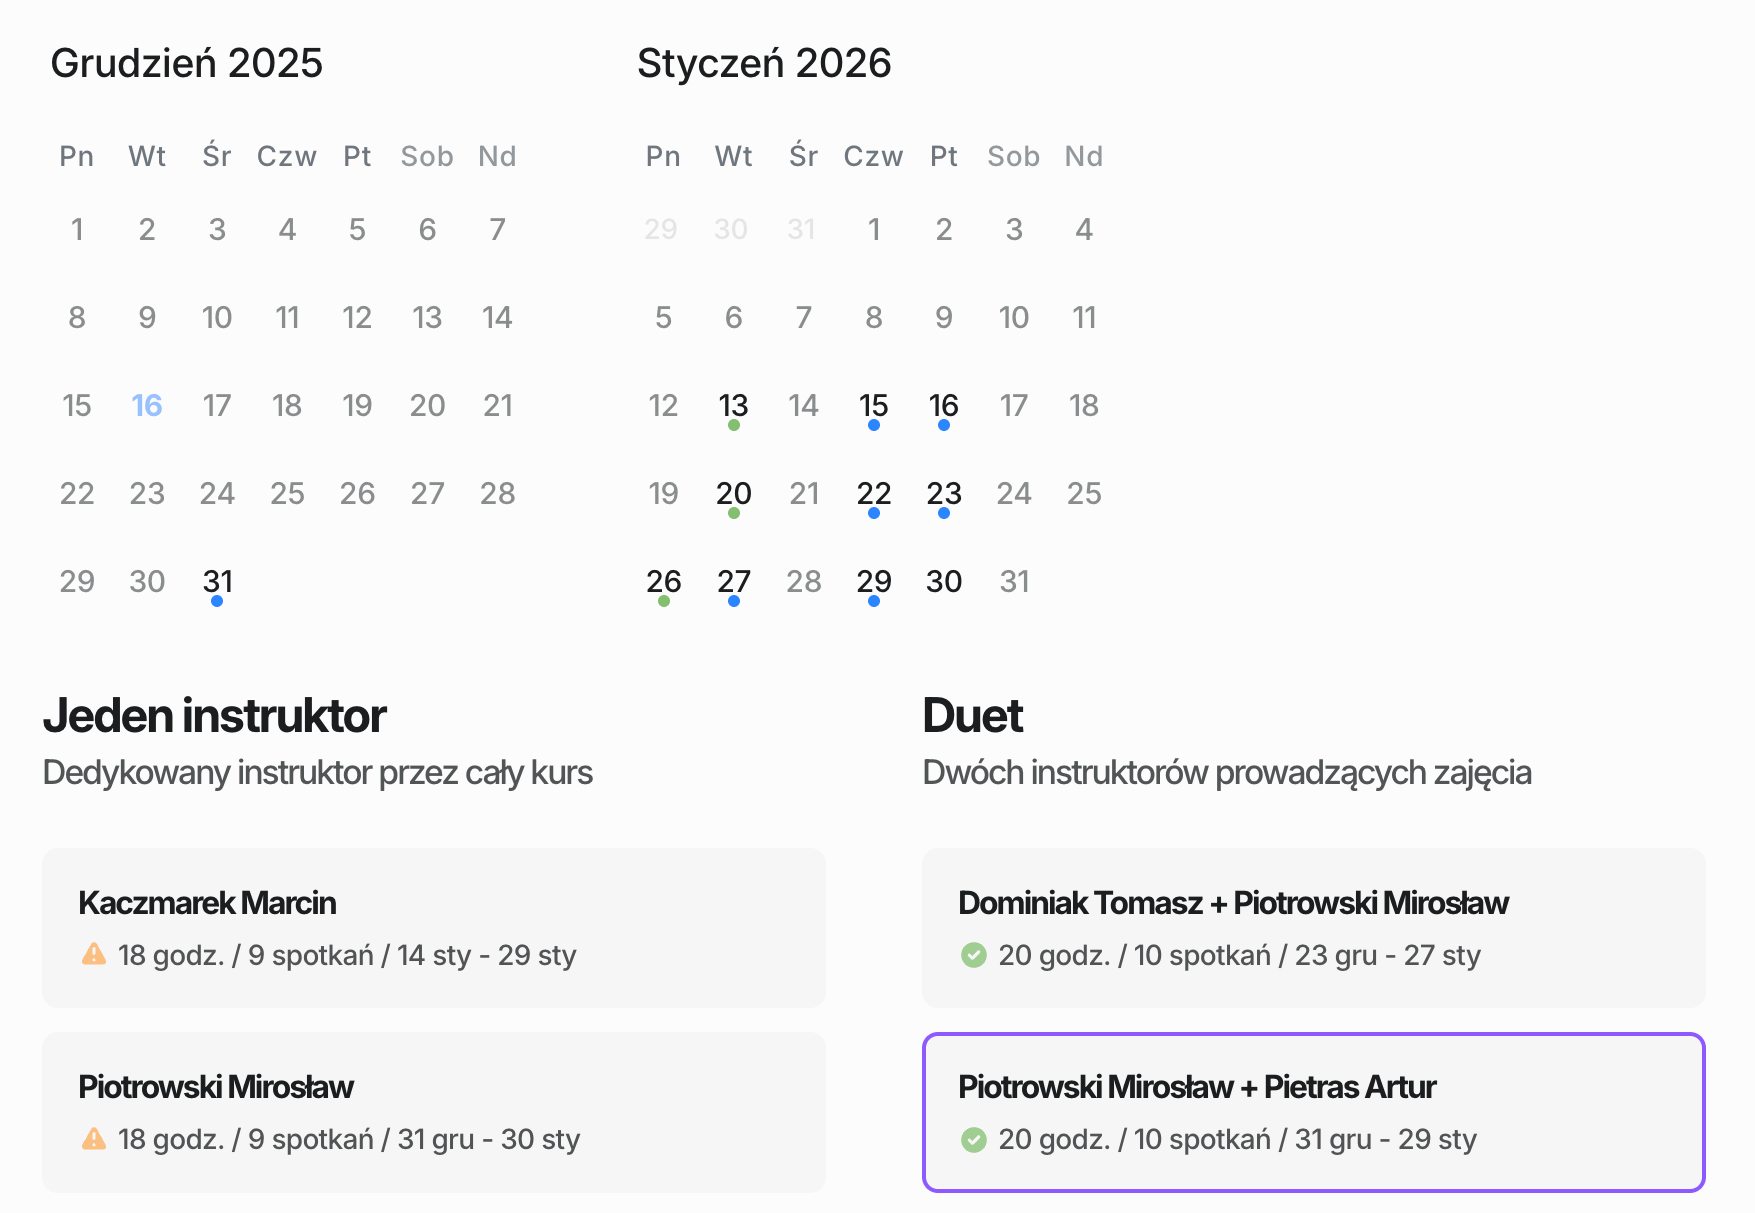Choose Piotrowski Mirosław + Pietras Artur duet
Screen dimensions: 1755x1213
pos(1313,1111)
